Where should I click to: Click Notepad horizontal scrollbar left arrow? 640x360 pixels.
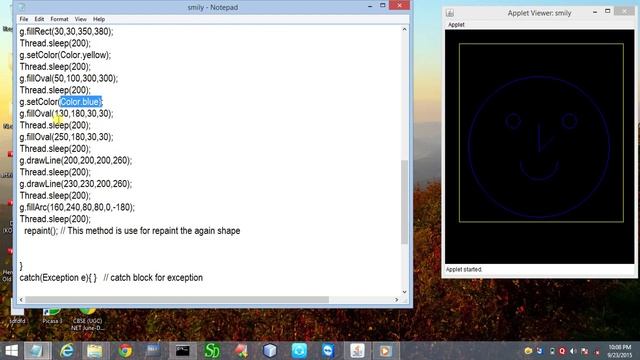coord(21,300)
